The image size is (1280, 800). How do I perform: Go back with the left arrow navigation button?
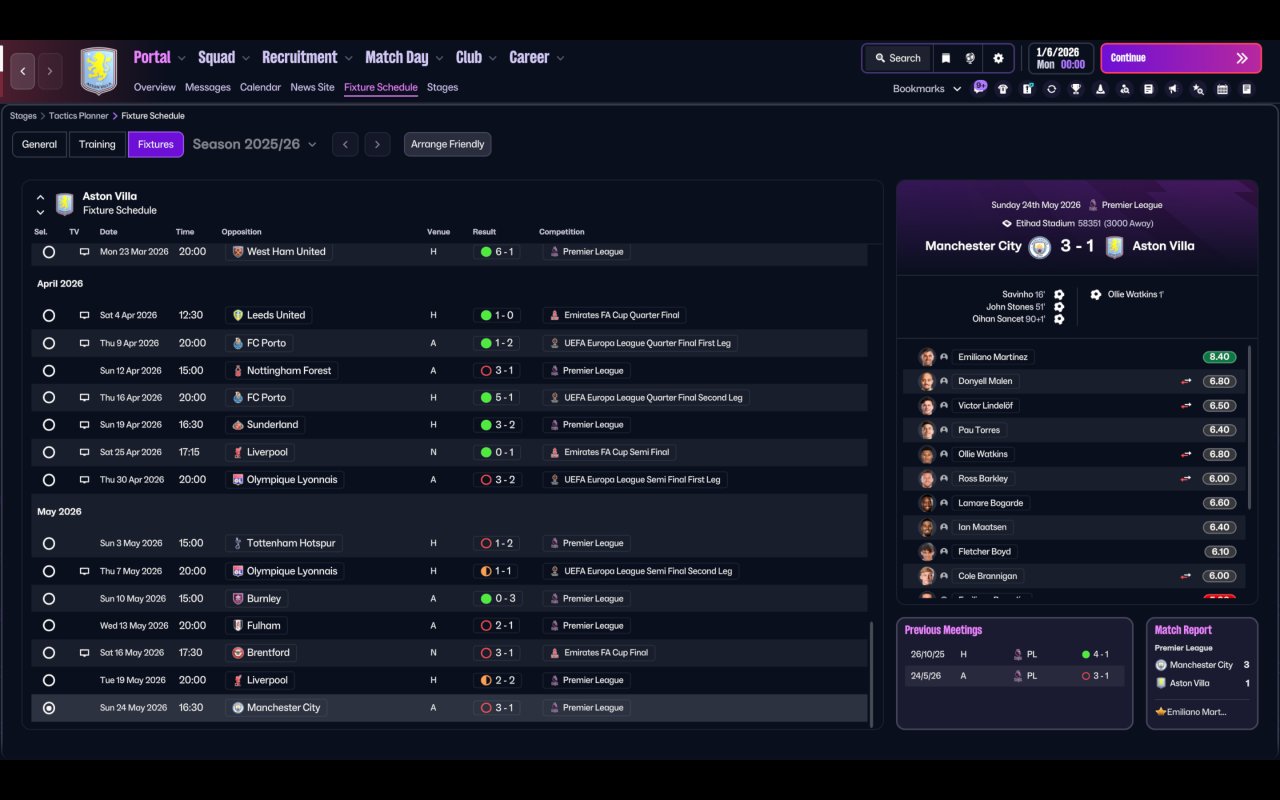coord(23,71)
